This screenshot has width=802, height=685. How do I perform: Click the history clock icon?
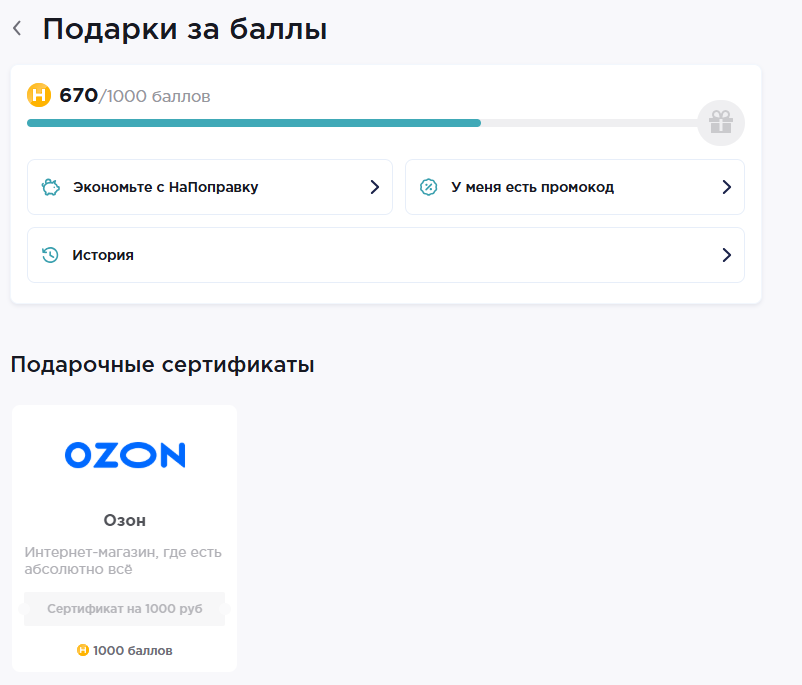50,255
